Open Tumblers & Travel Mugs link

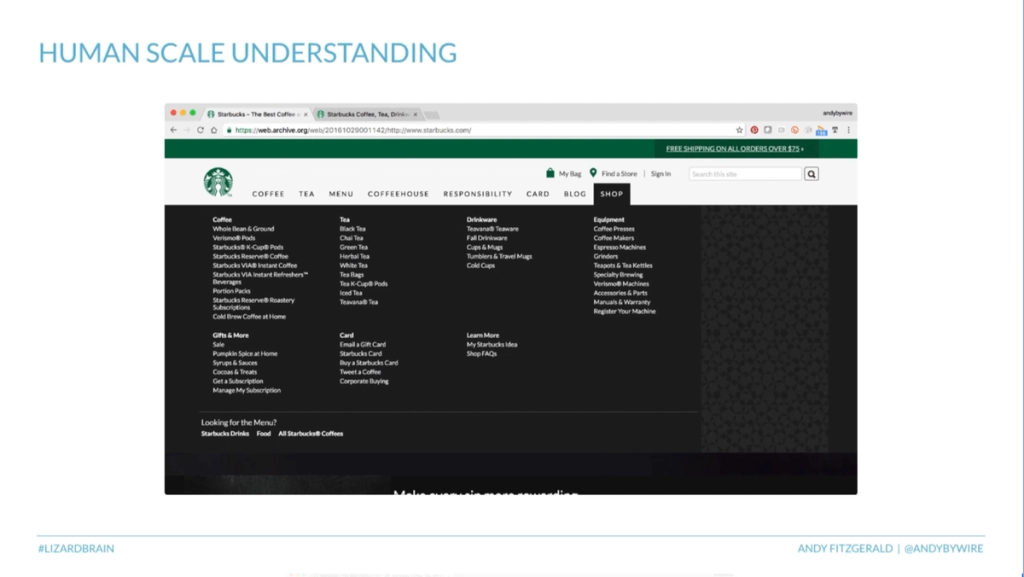[x=499, y=257]
